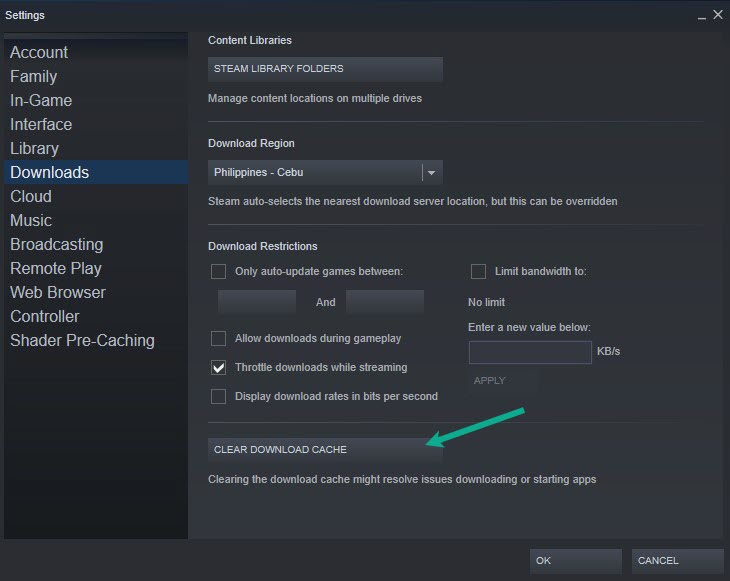Minimize the Settings window
The height and width of the screenshot is (581, 730).
pos(702,16)
